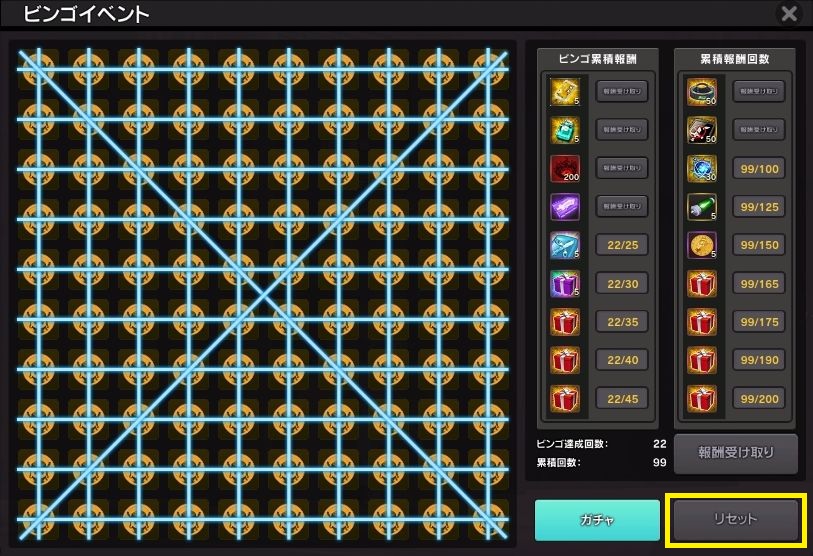Click the red gift box beside 99/200
The height and width of the screenshot is (556, 813).
702,398
